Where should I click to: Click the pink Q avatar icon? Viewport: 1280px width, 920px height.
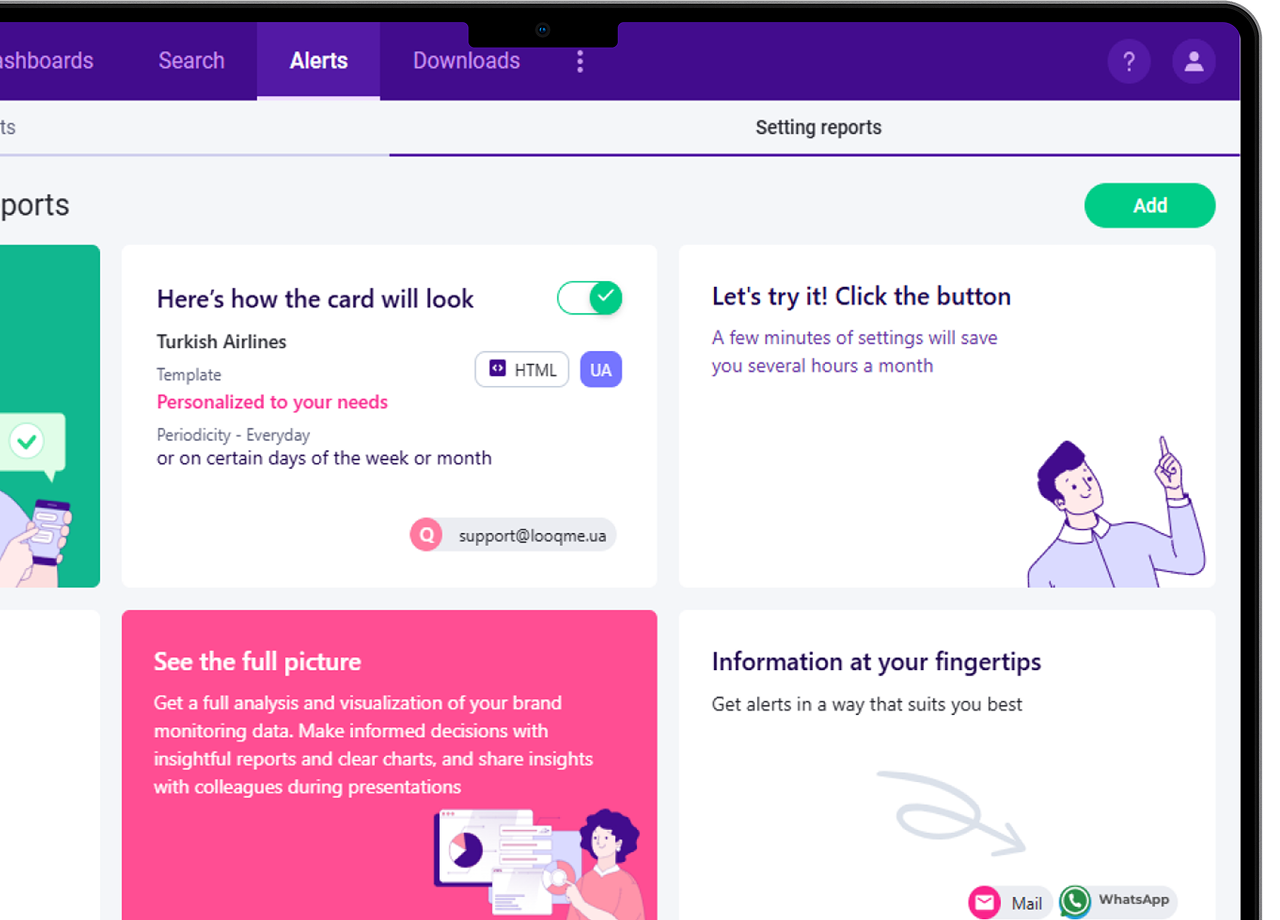point(426,535)
